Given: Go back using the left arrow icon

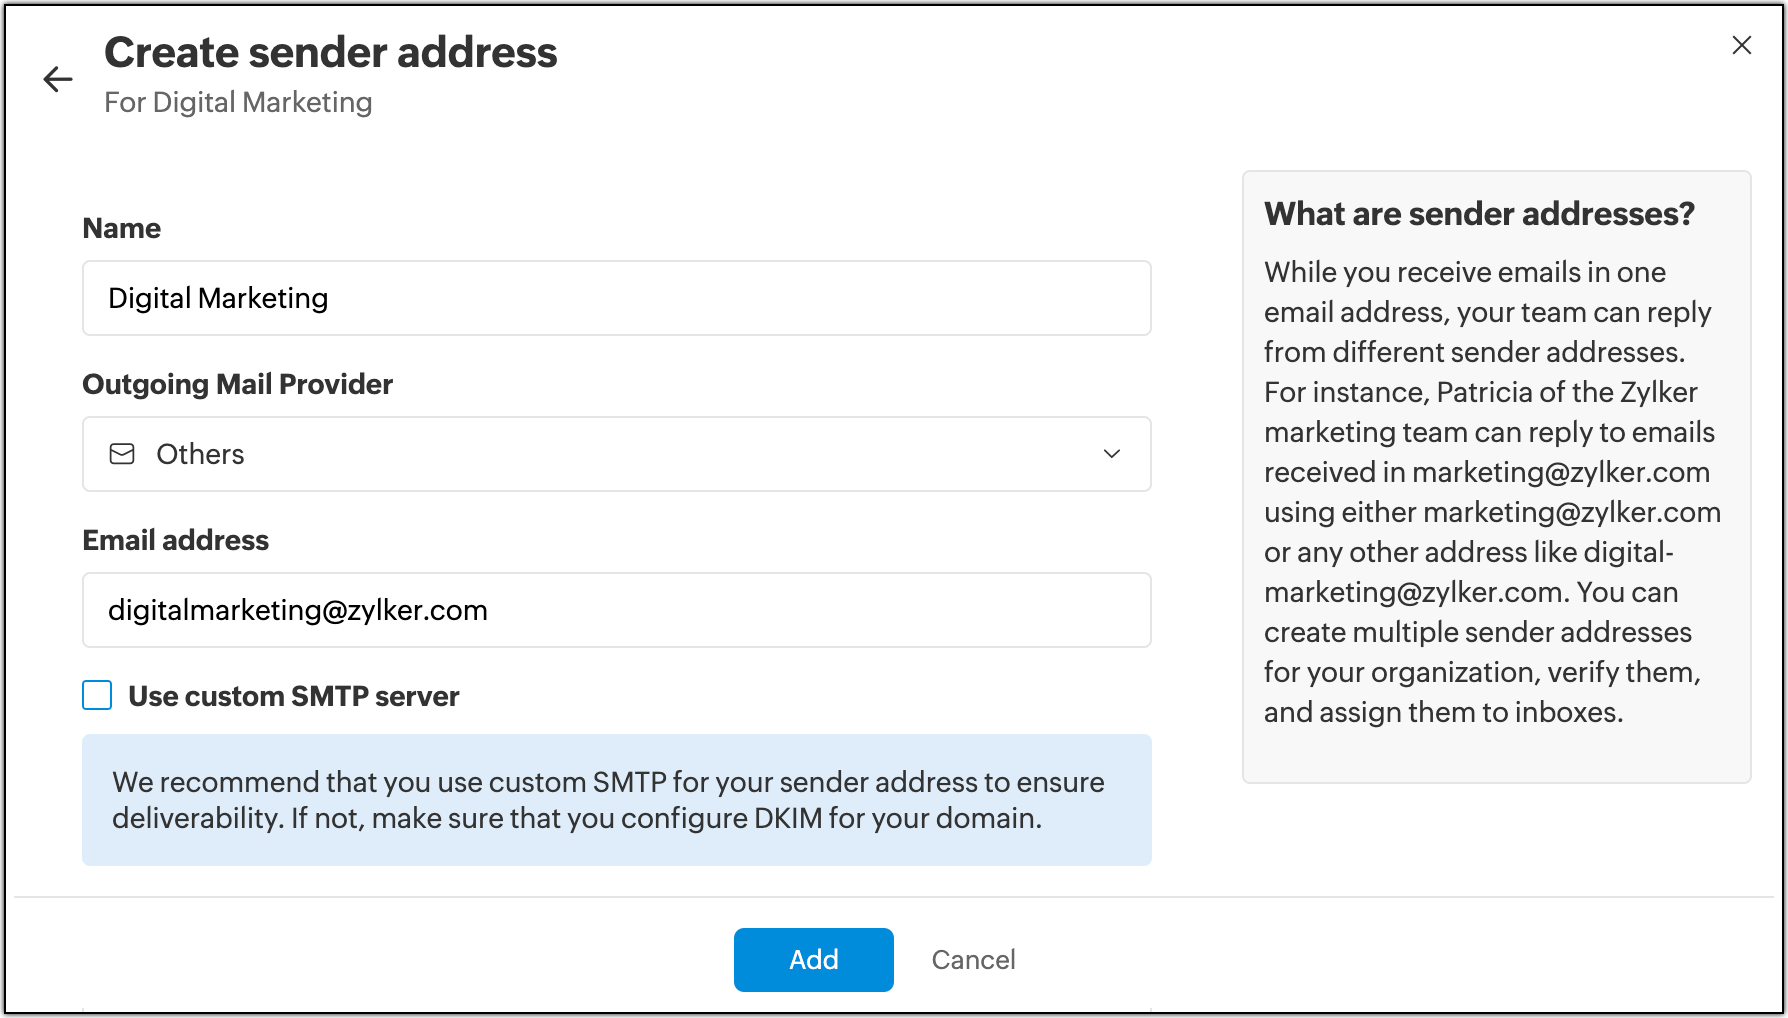Looking at the screenshot, I should click(x=58, y=79).
